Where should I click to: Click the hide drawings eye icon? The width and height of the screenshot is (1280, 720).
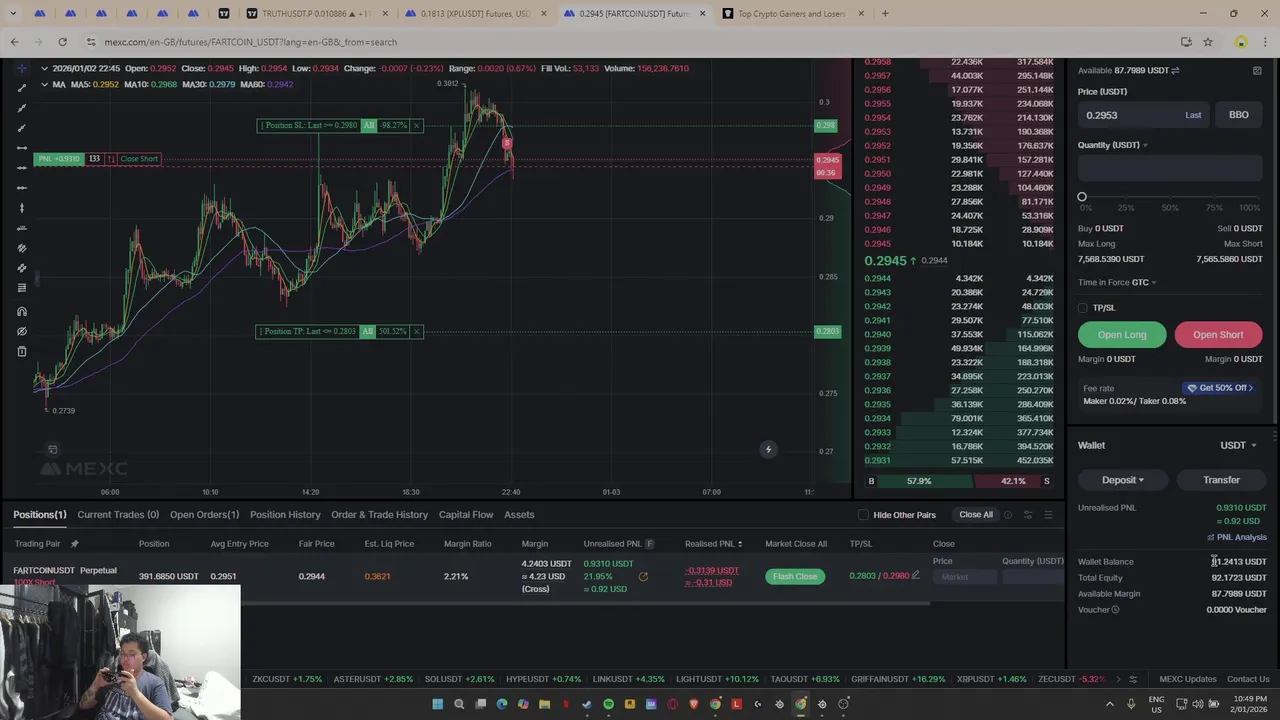[22, 331]
